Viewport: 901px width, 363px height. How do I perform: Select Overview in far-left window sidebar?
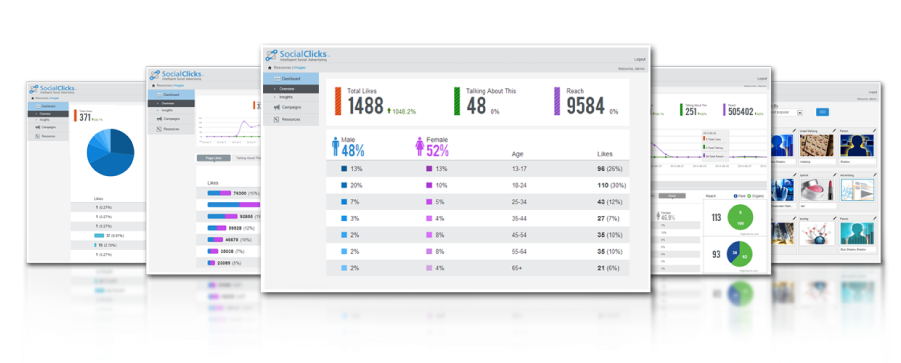tap(48, 114)
